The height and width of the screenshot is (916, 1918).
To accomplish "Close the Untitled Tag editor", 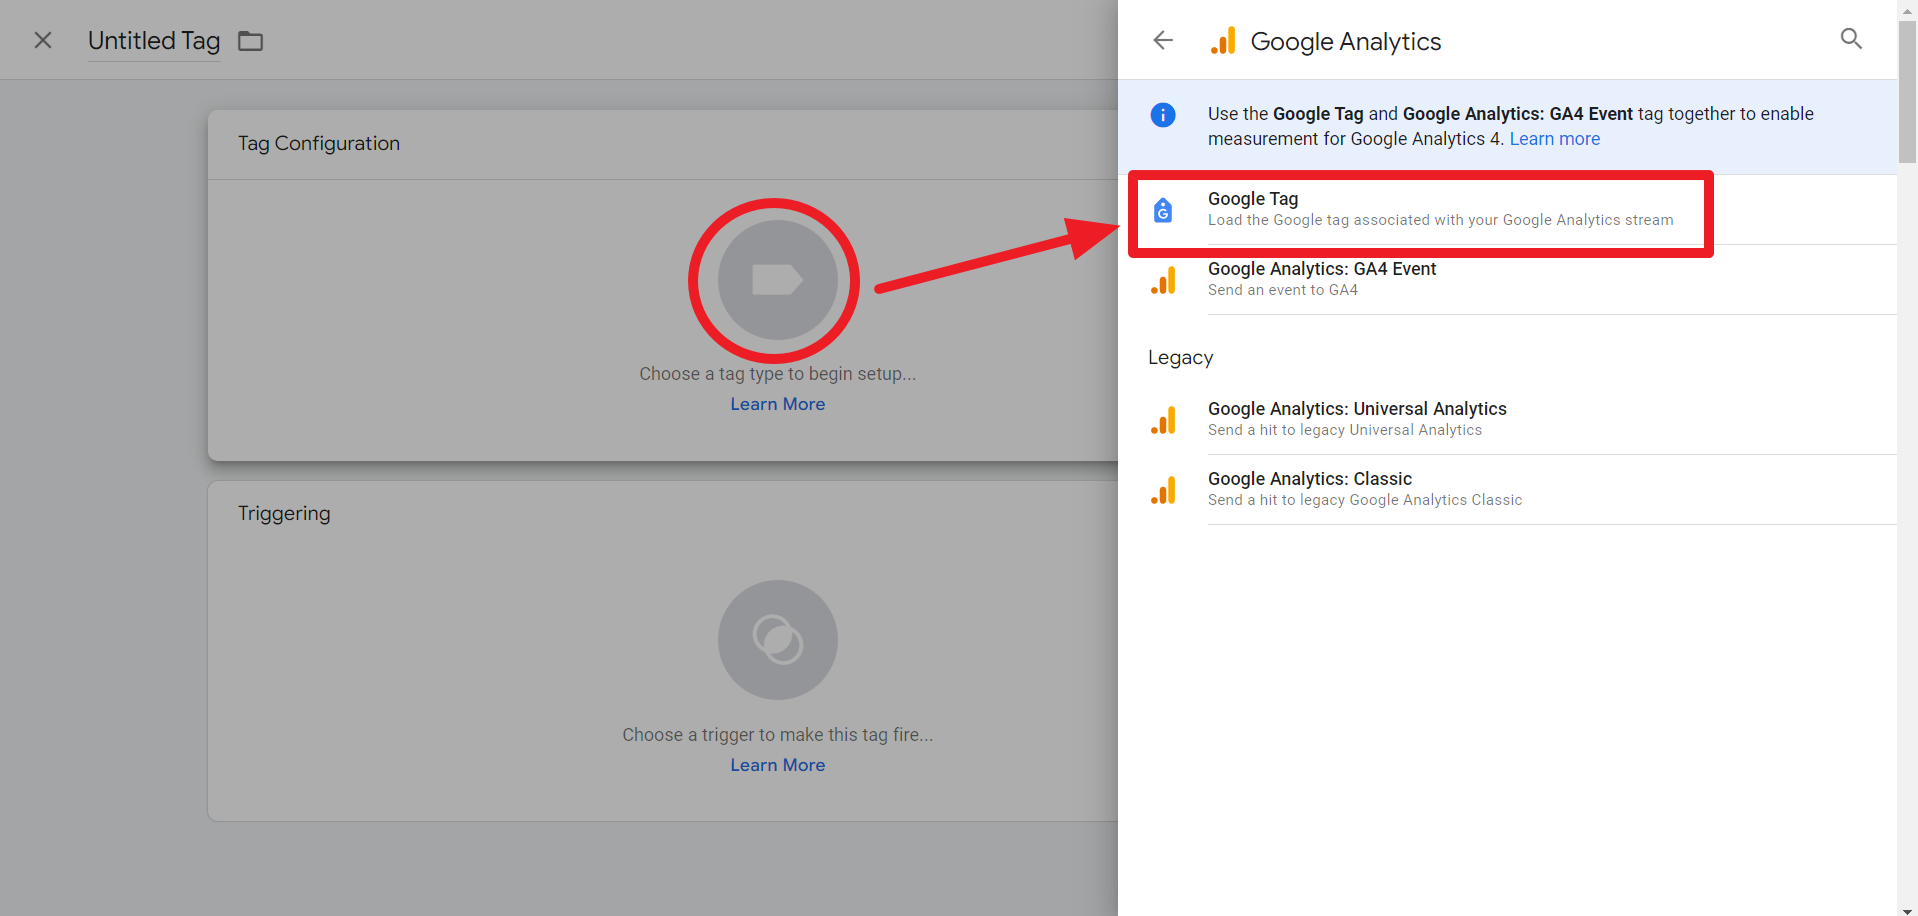I will (43, 40).
